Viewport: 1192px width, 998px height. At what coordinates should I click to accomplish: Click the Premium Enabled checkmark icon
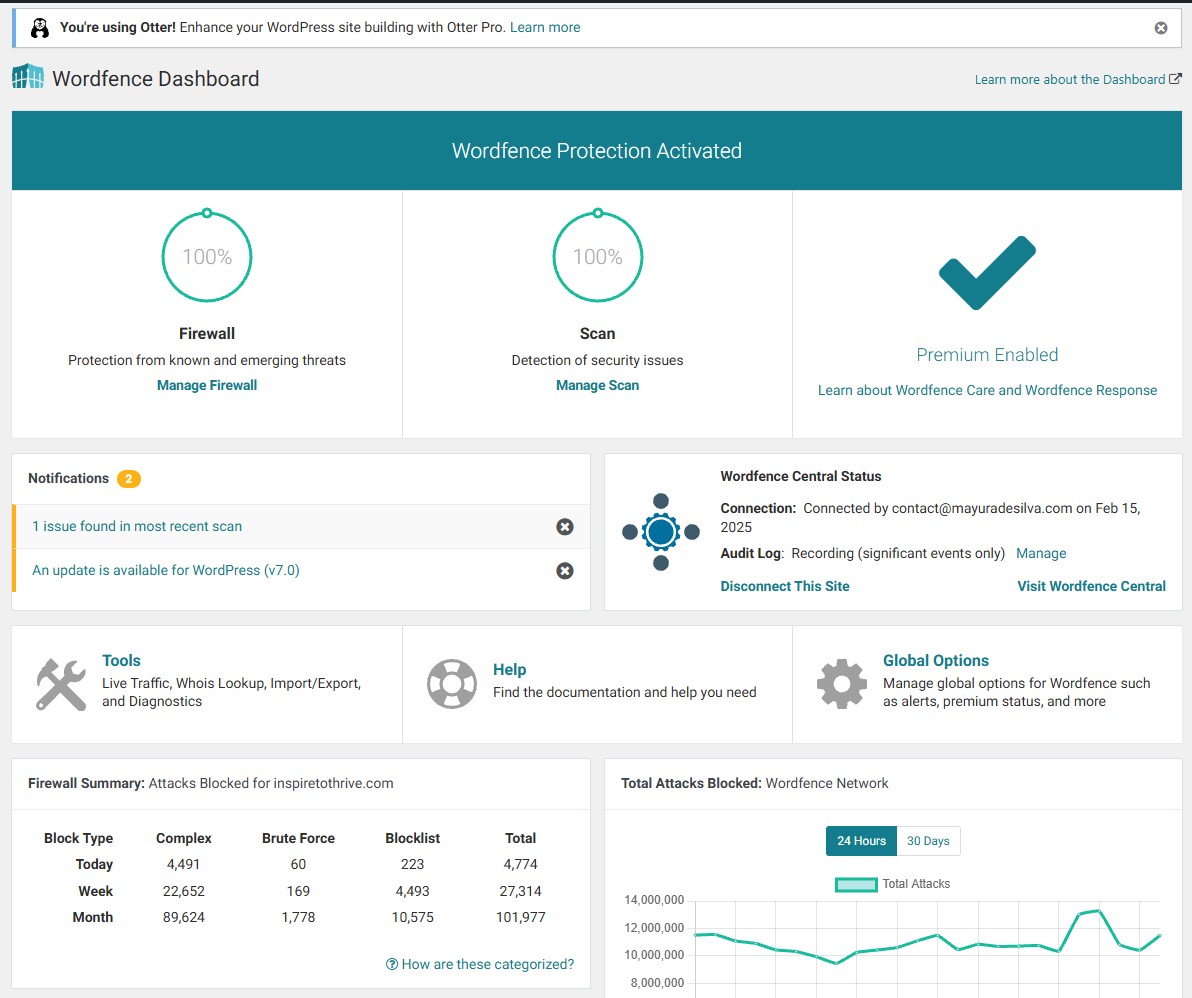coord(987,272)
